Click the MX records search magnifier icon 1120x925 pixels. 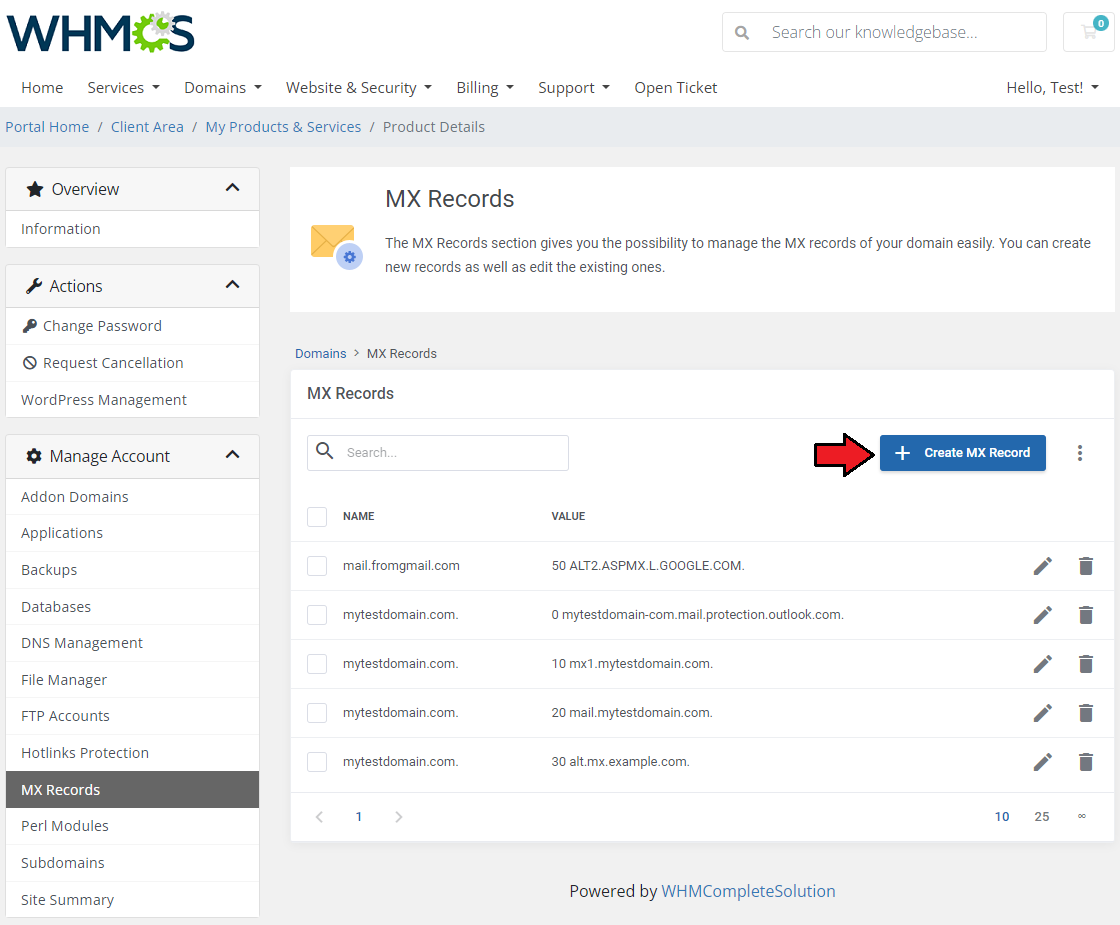click(x=324, y=451)
